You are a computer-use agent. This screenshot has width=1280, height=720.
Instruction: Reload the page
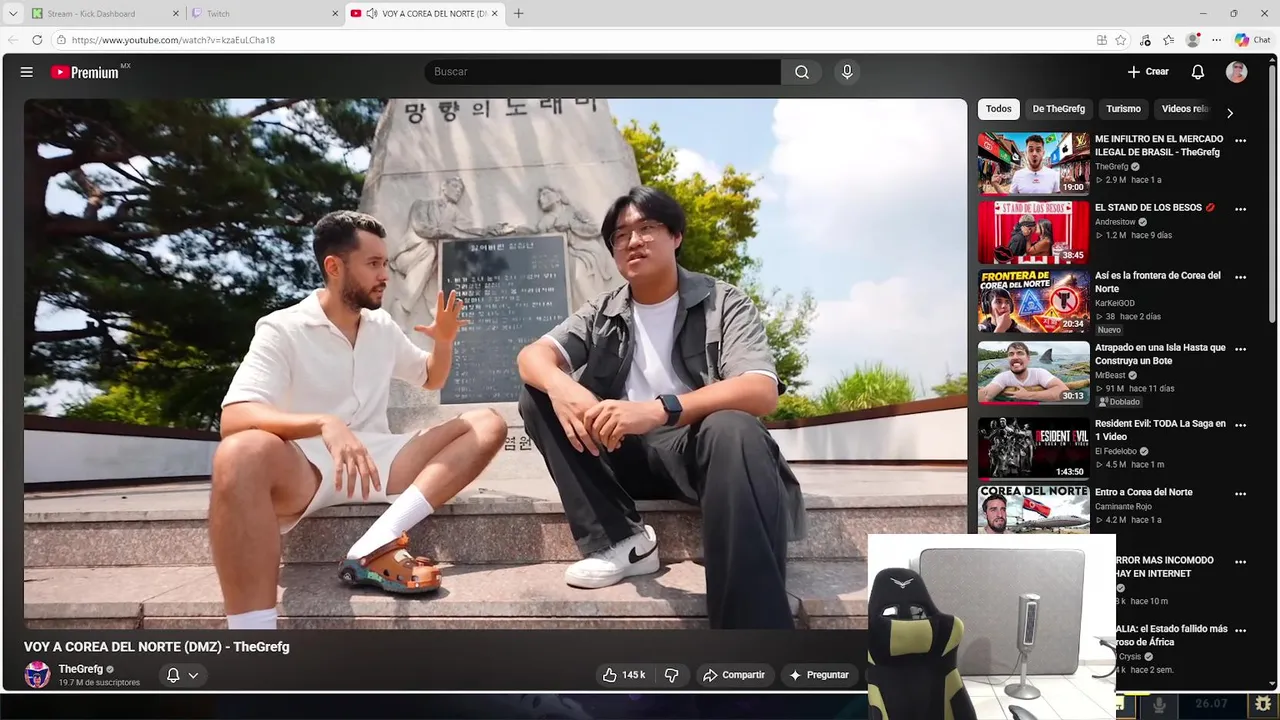[x=37, y=40]
